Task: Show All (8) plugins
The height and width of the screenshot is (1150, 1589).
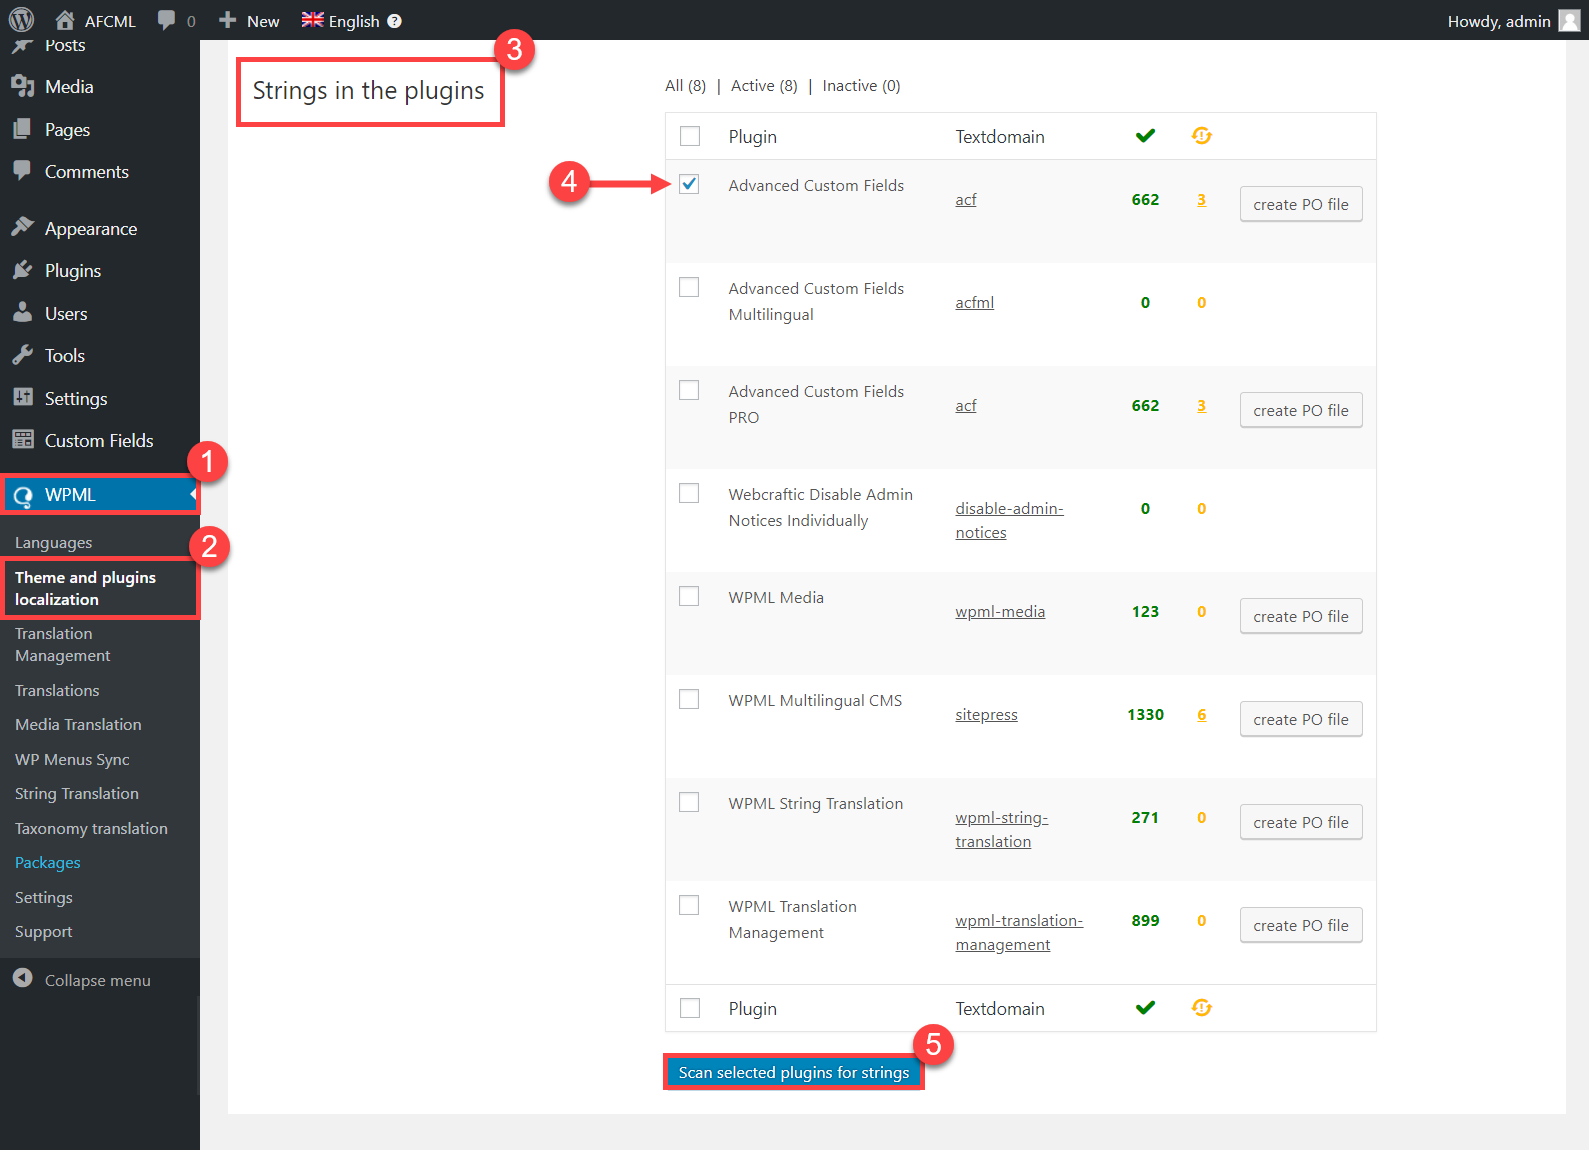Action: [685, 86]
